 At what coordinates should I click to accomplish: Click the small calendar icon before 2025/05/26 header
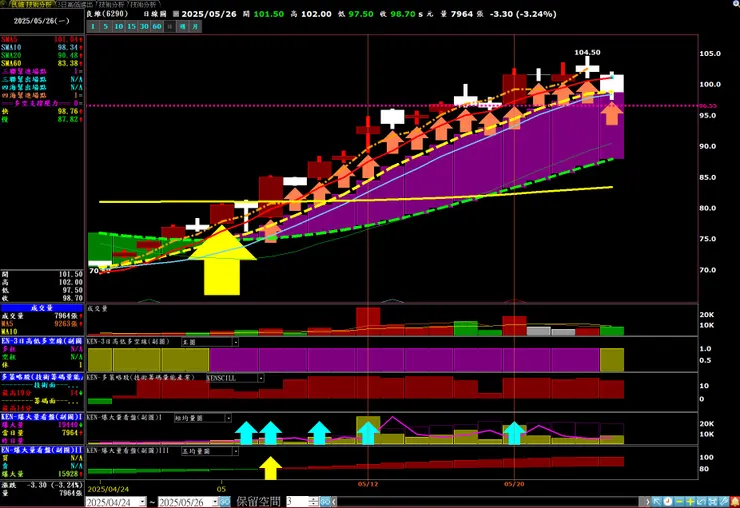point(176,14)
